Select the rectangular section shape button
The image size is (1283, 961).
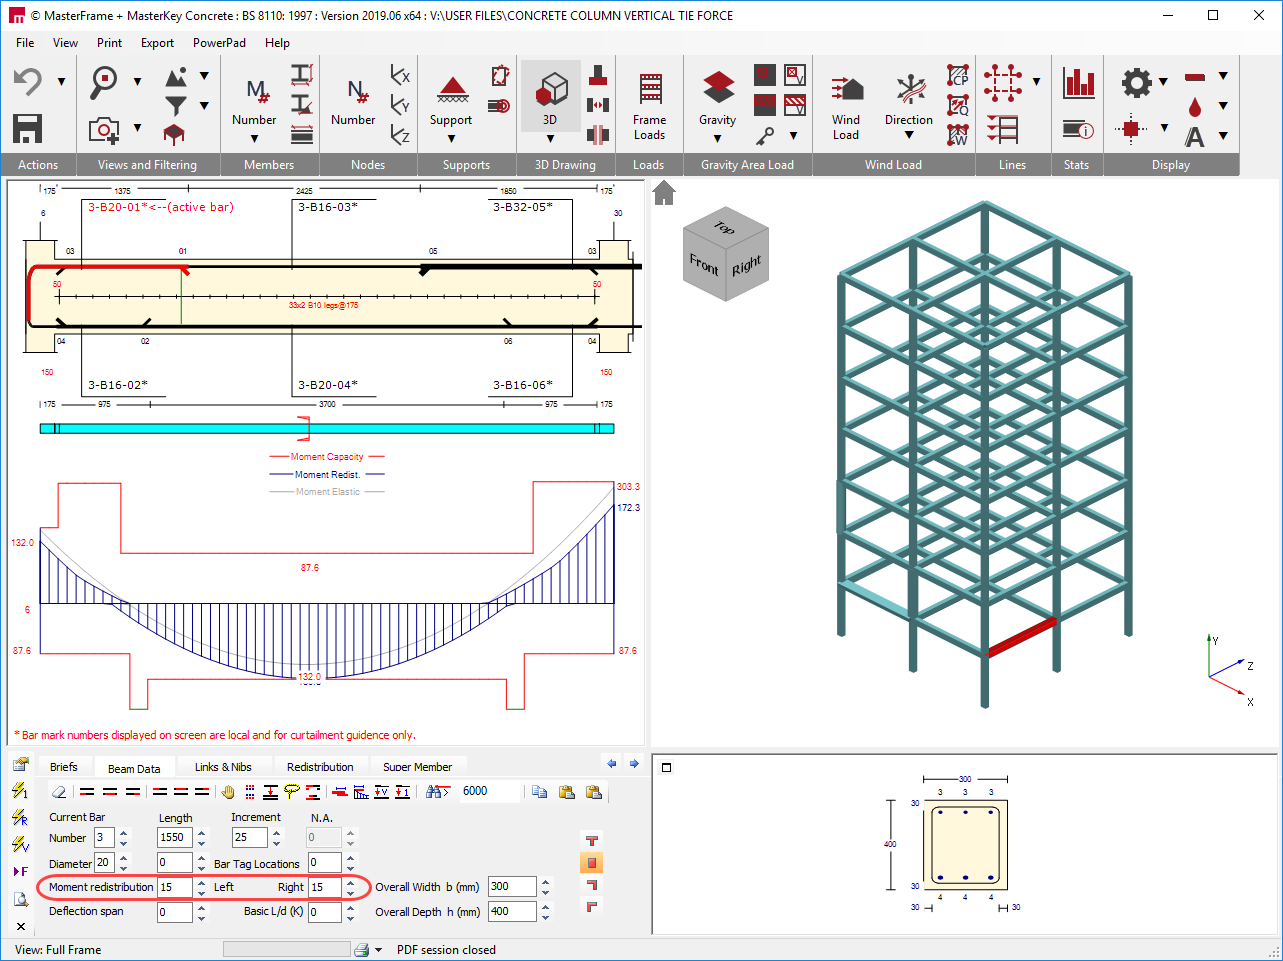click(591, 863)
